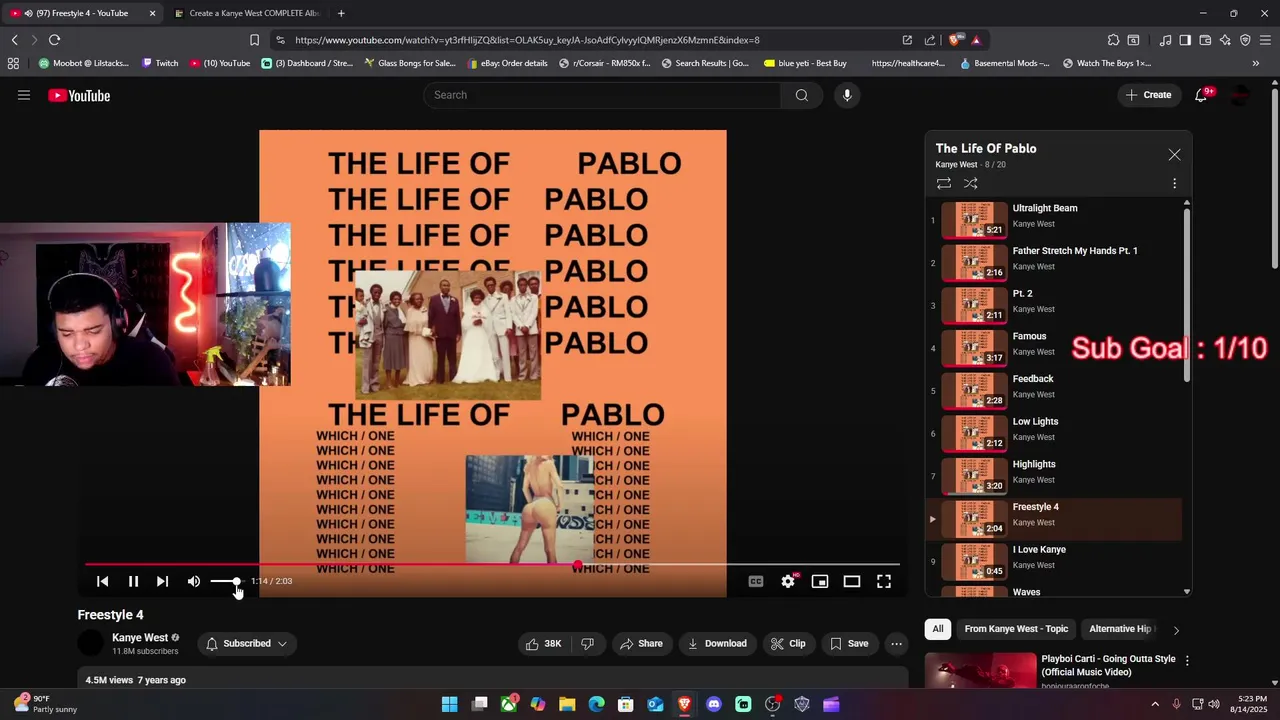Enter full screen video mode
Screen dimensions: 1280x720
pyautogui.click(x=884, y=581)
